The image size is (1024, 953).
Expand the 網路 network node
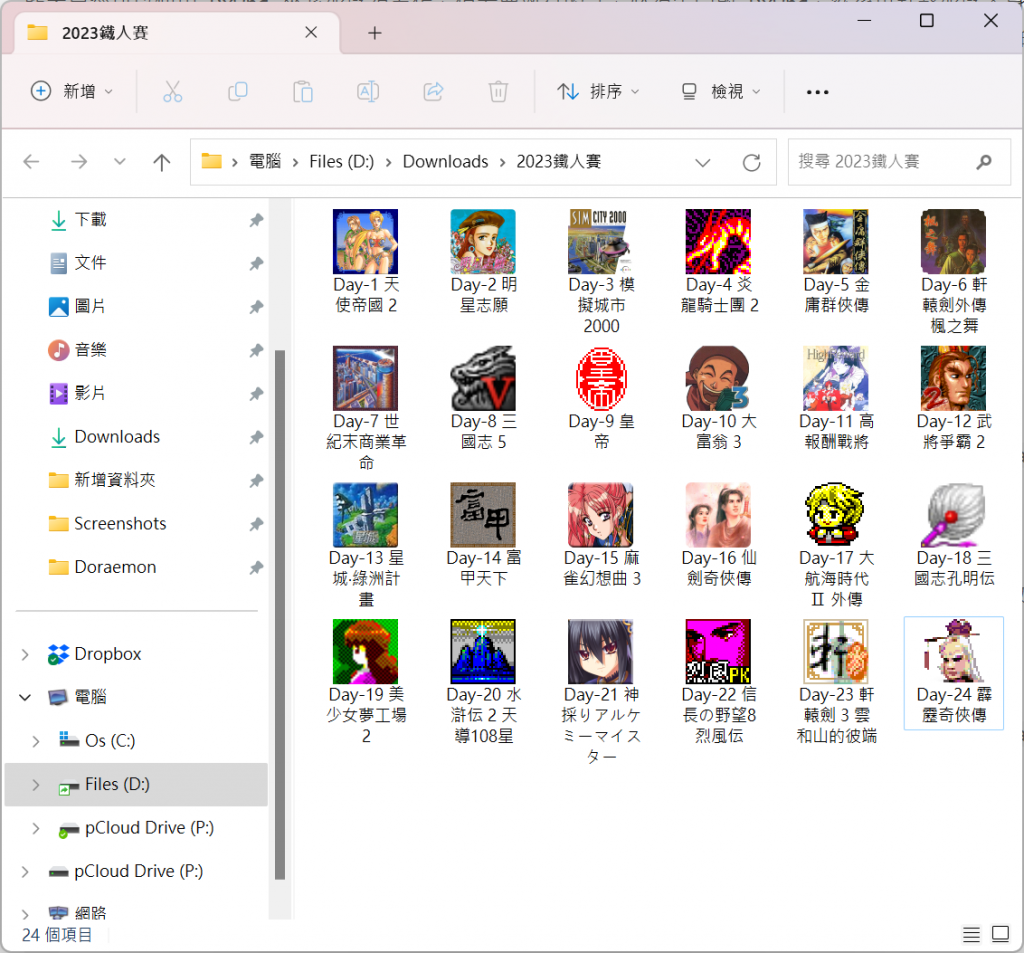25,913
